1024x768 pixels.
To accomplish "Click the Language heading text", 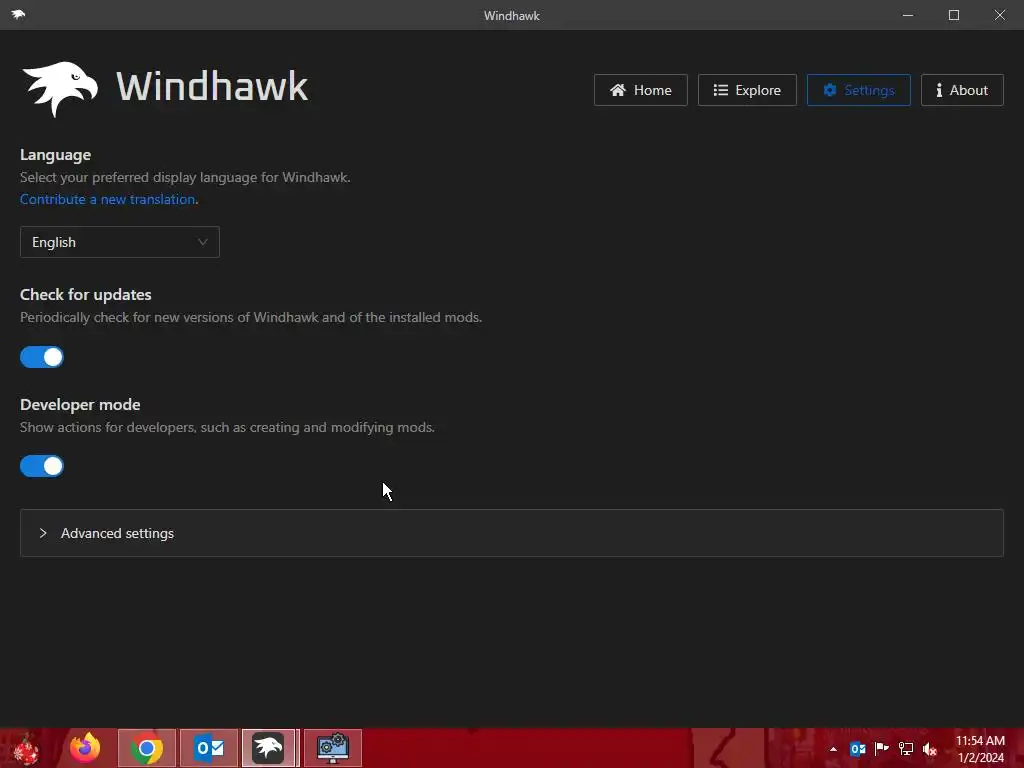I will click(x=56, y=155).
